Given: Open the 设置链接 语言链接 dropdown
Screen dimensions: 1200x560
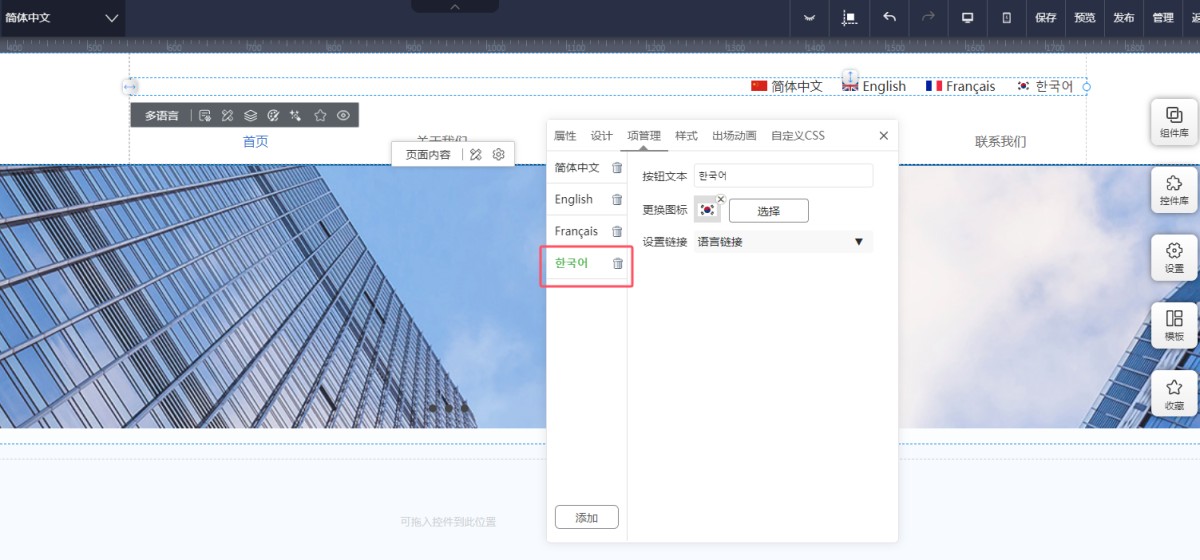Looking at the screenshot, I should click(x=783, y=242).
